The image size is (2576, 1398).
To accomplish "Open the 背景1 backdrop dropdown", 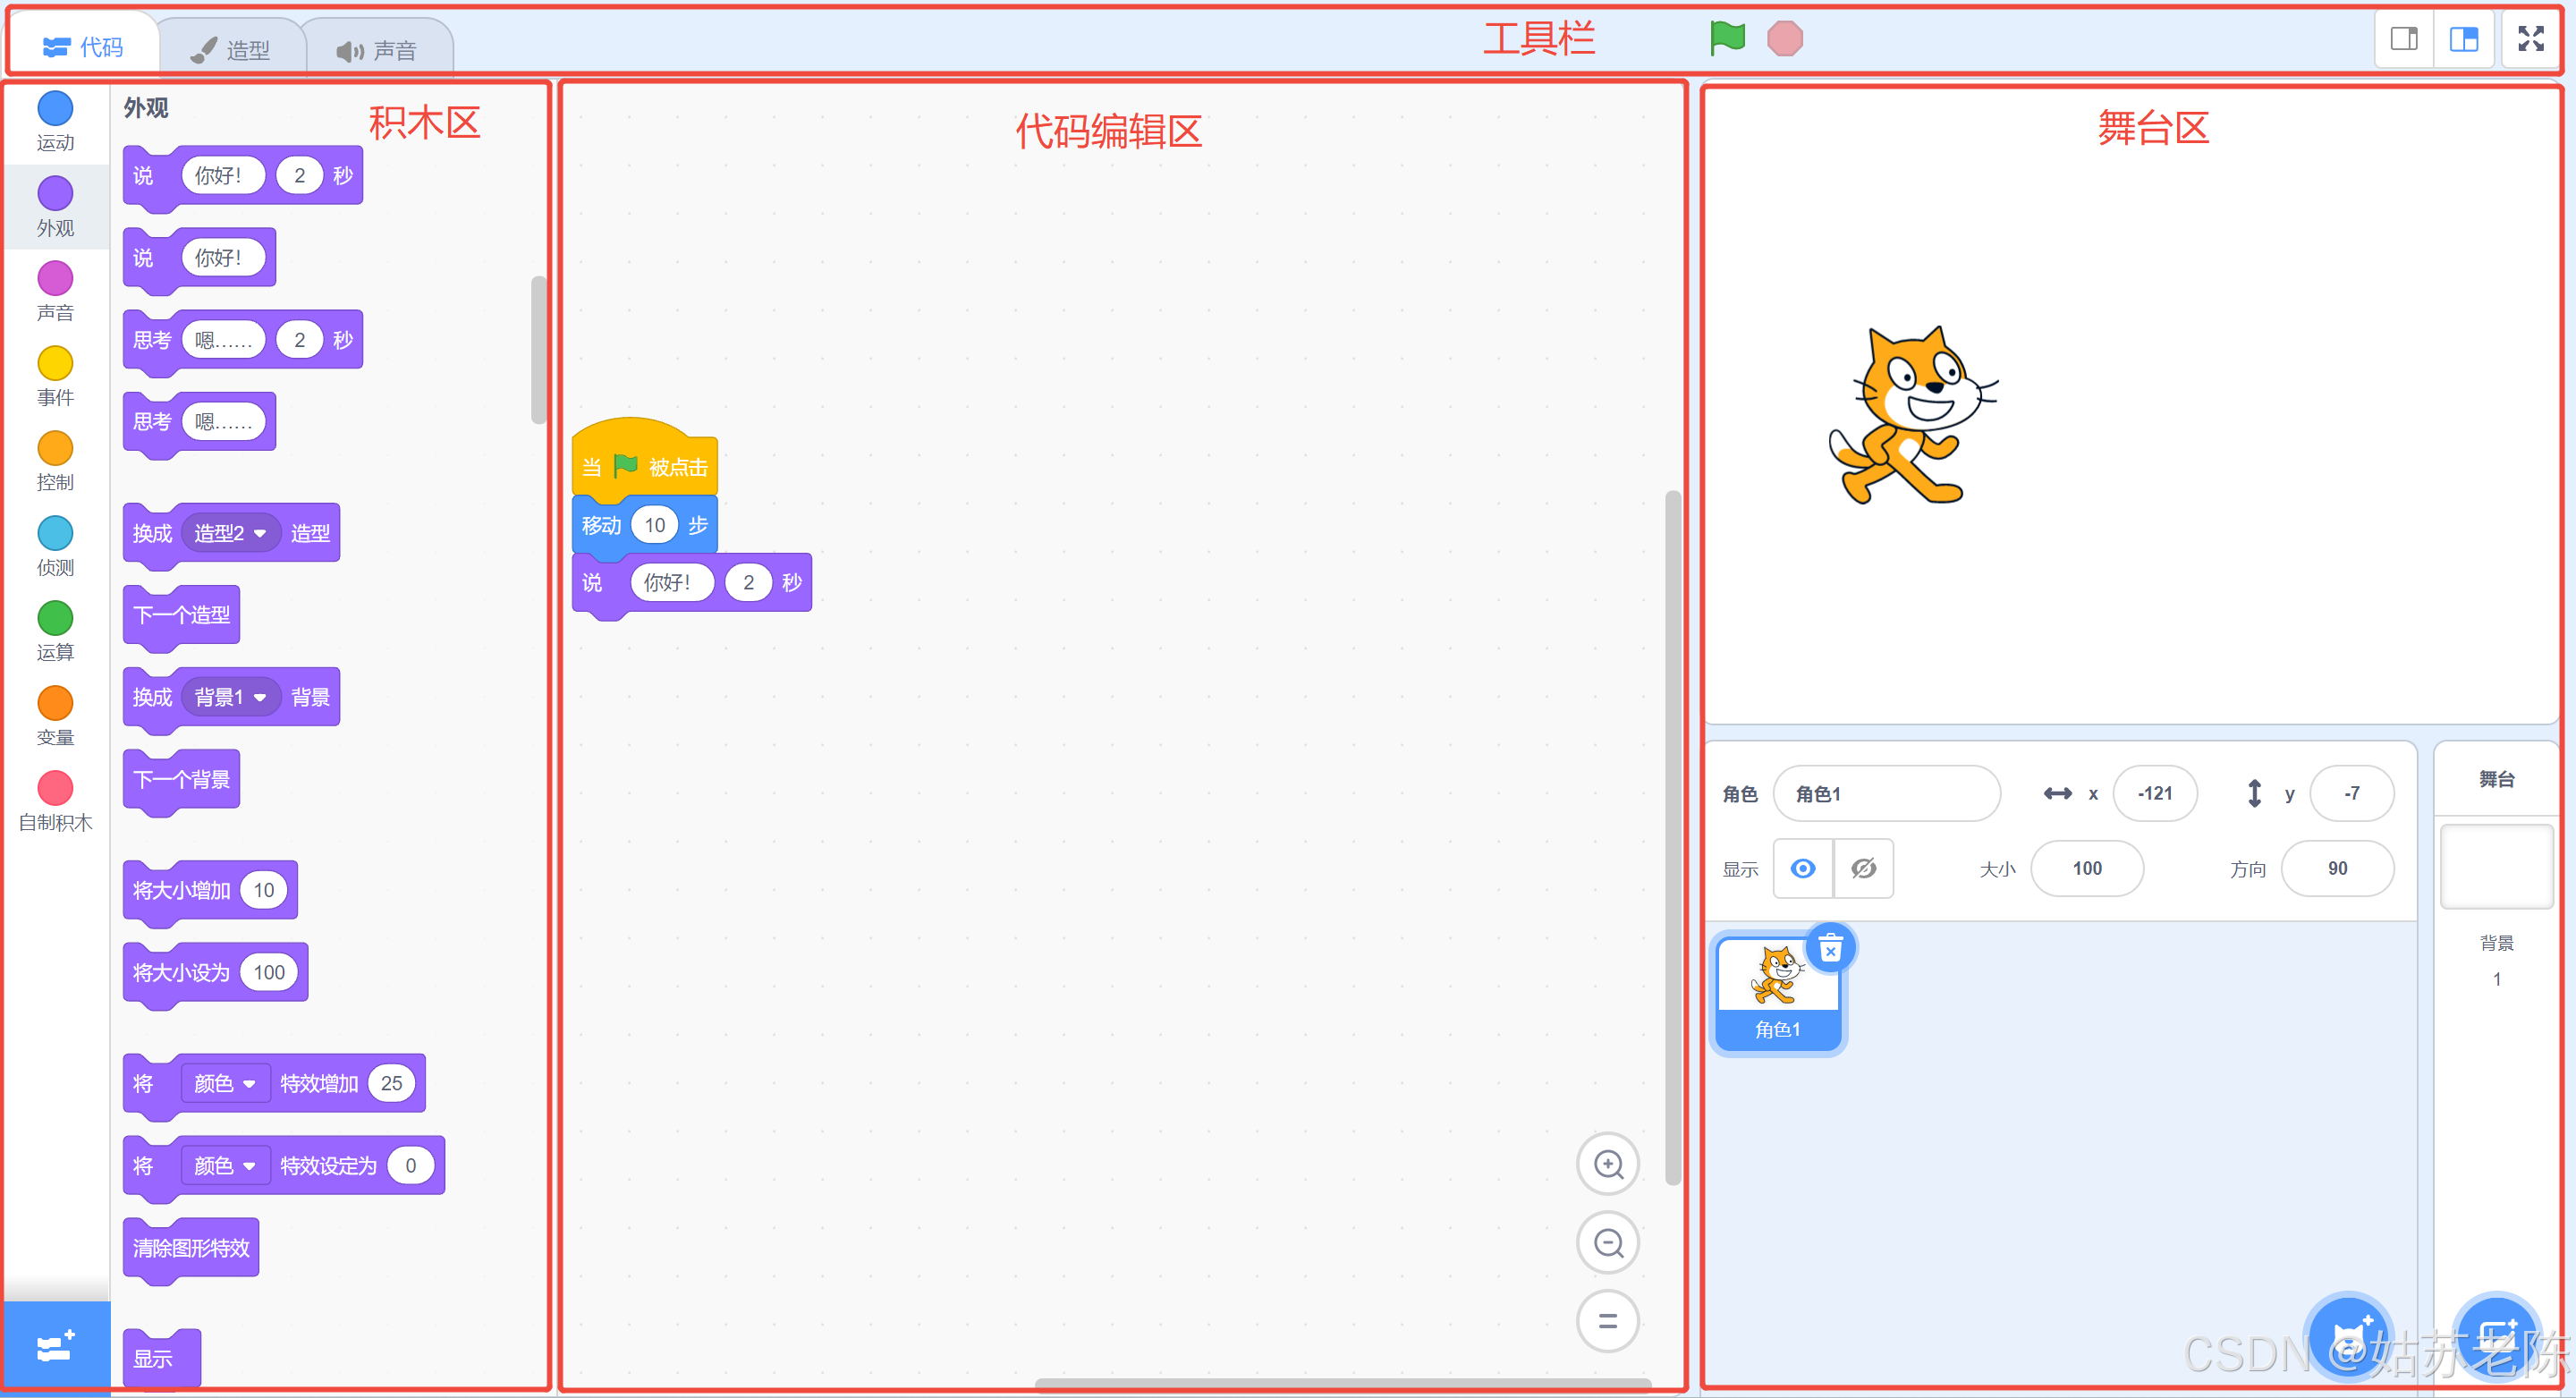I will coord(231,697).
